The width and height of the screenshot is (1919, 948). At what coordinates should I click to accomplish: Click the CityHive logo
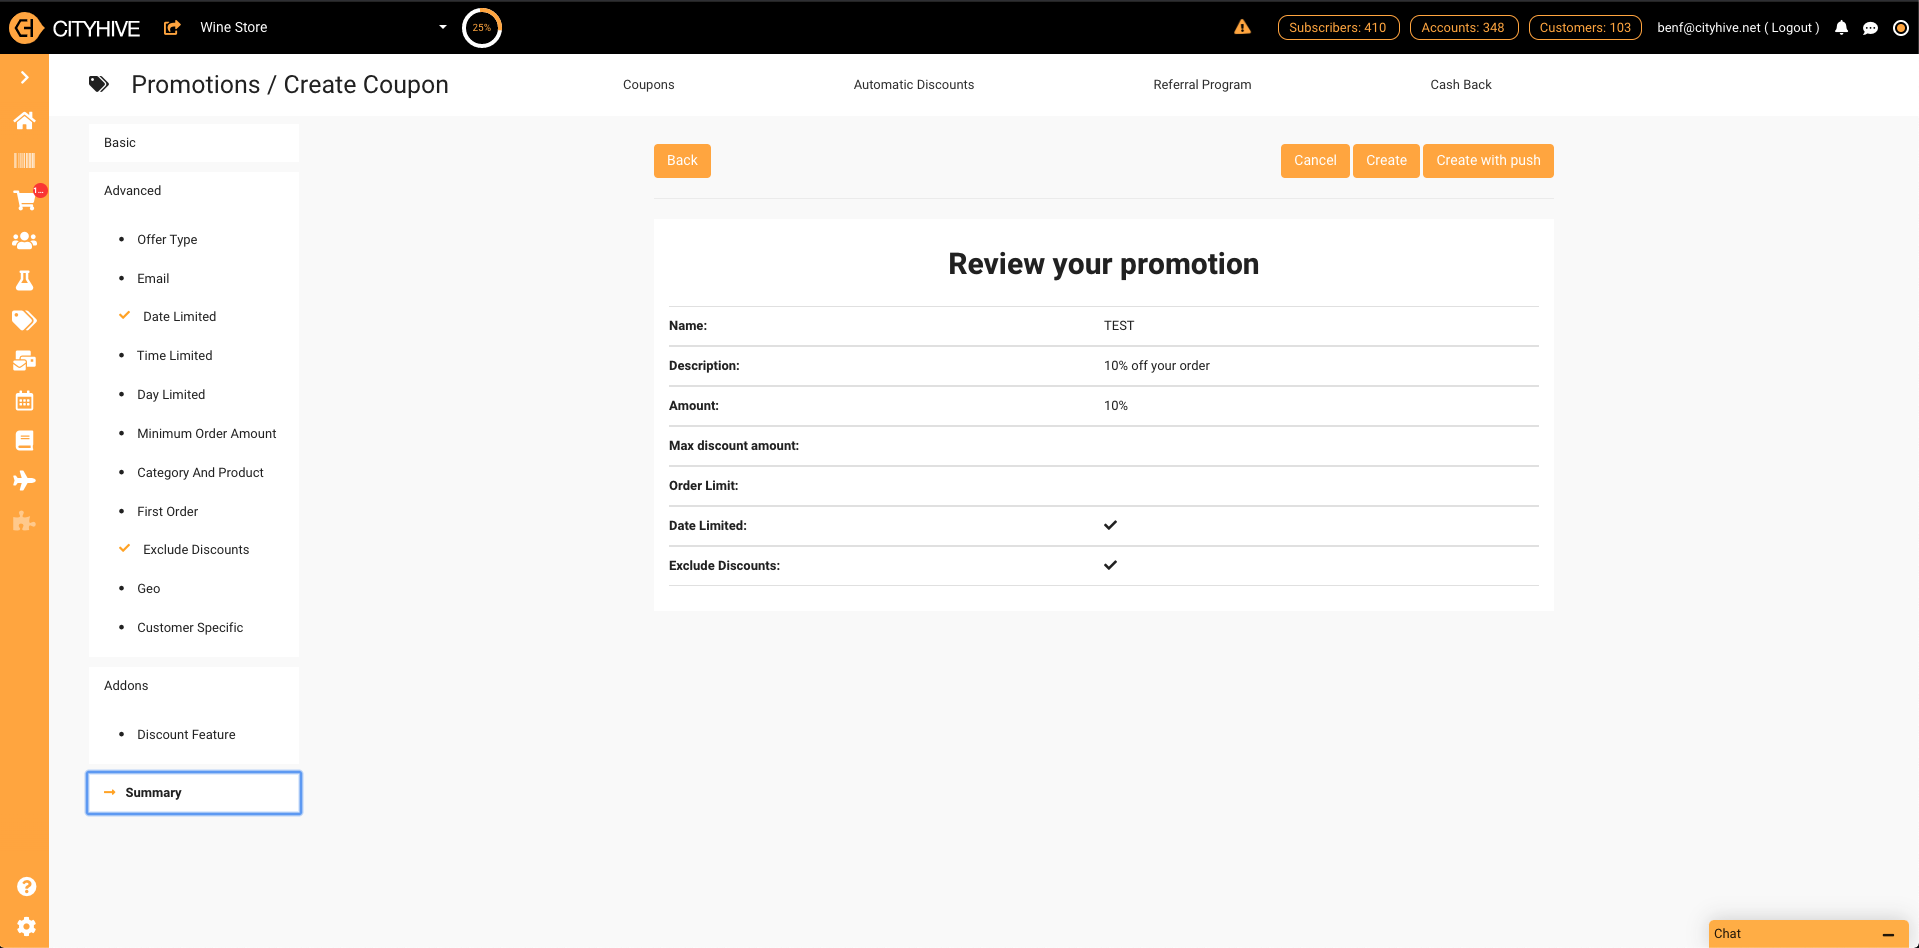(x=75, y=28)
